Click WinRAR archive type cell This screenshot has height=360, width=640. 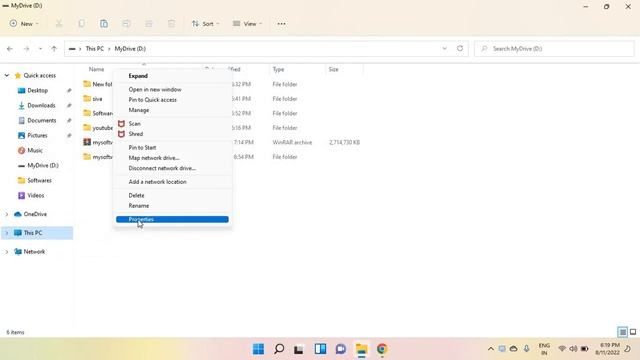292,142
